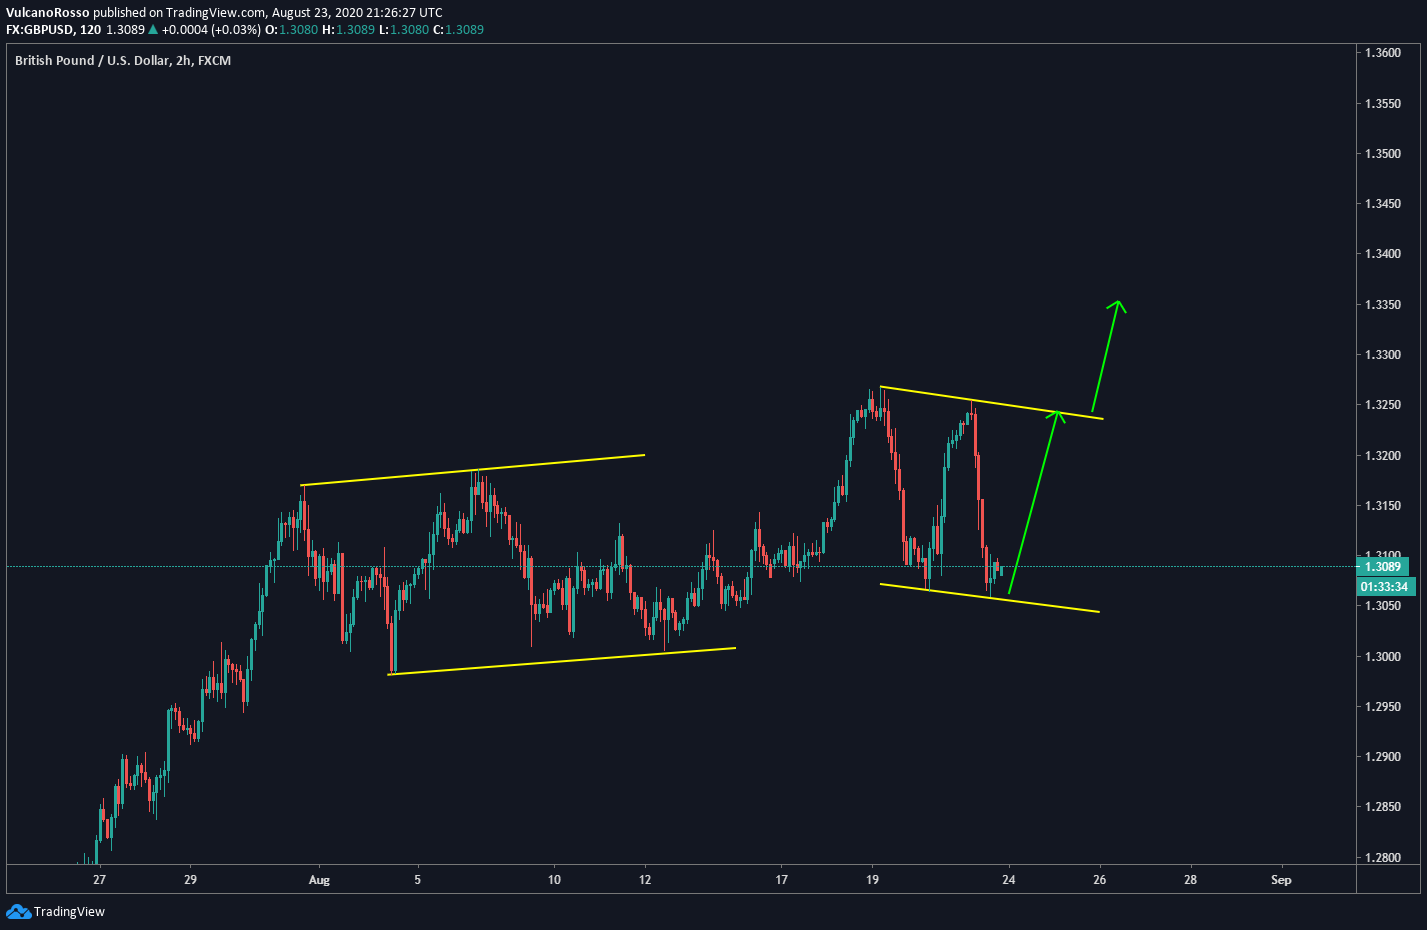The image size is (1427, 930).
Task: Click the chart title British Pound / U.S. Dollar
Action: pos(92,61)
